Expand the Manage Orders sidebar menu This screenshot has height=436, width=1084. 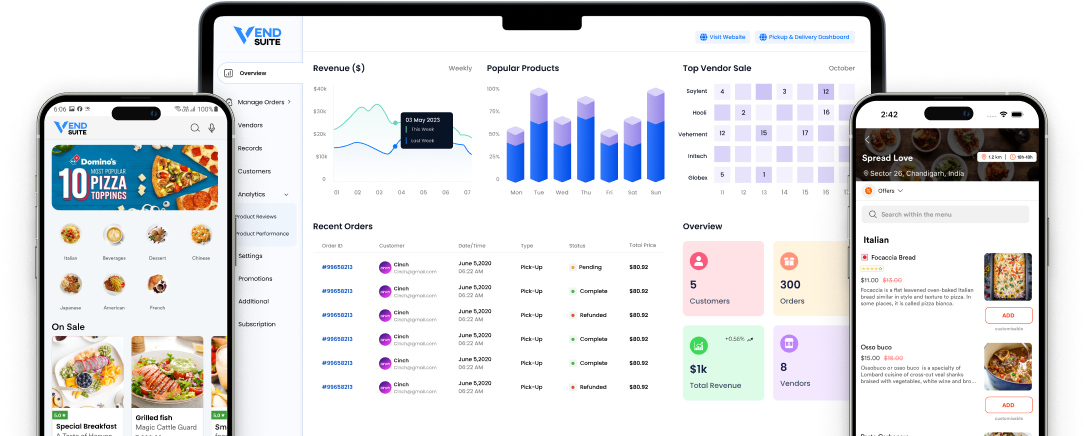point(264,102)
